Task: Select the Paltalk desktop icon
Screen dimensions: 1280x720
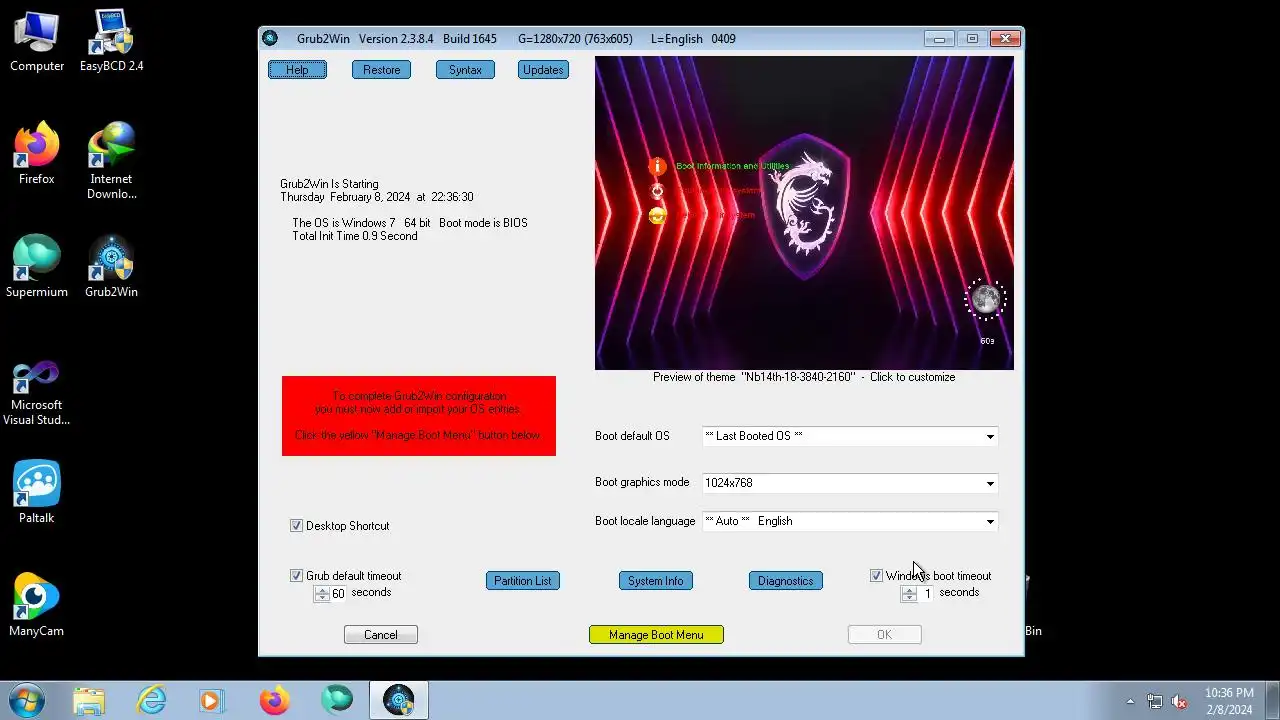Action: 36,493
